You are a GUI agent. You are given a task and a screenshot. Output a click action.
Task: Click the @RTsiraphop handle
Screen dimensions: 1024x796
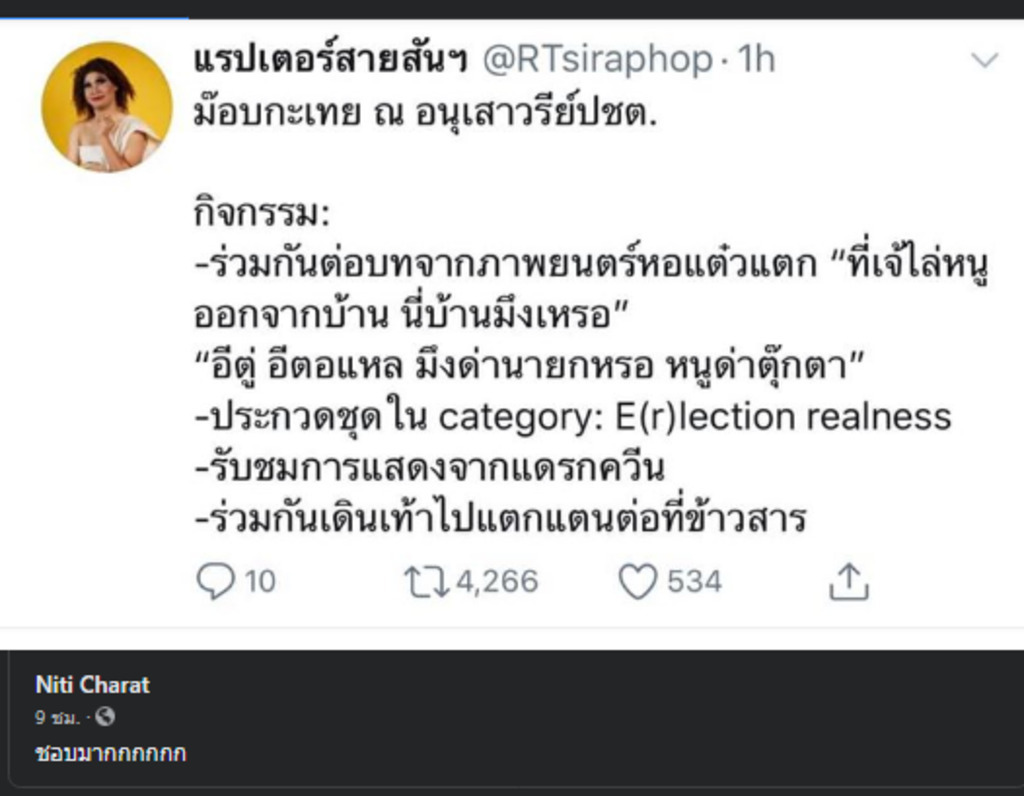pos(597,60)
